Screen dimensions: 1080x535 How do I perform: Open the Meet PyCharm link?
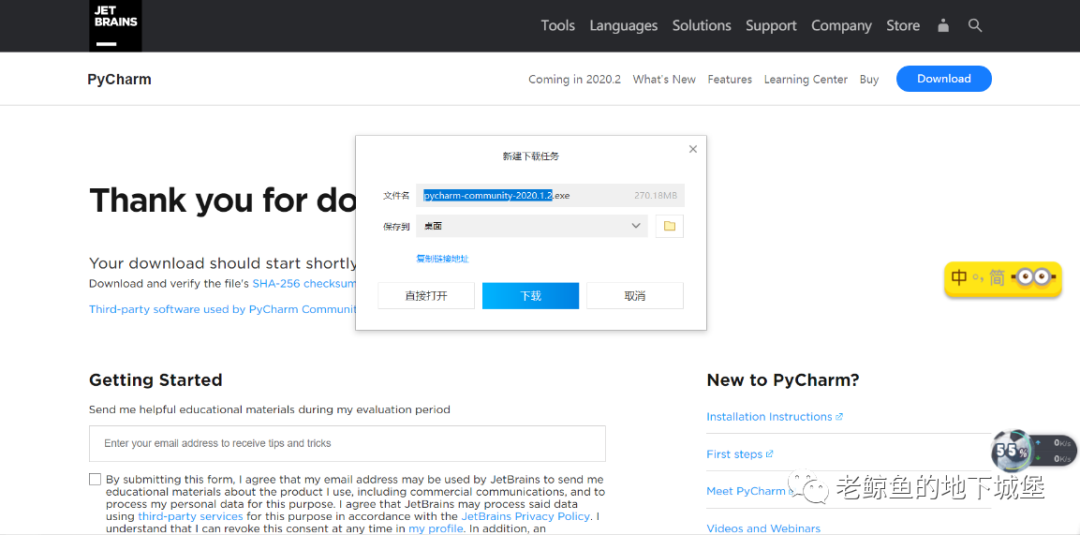(745, 491)
